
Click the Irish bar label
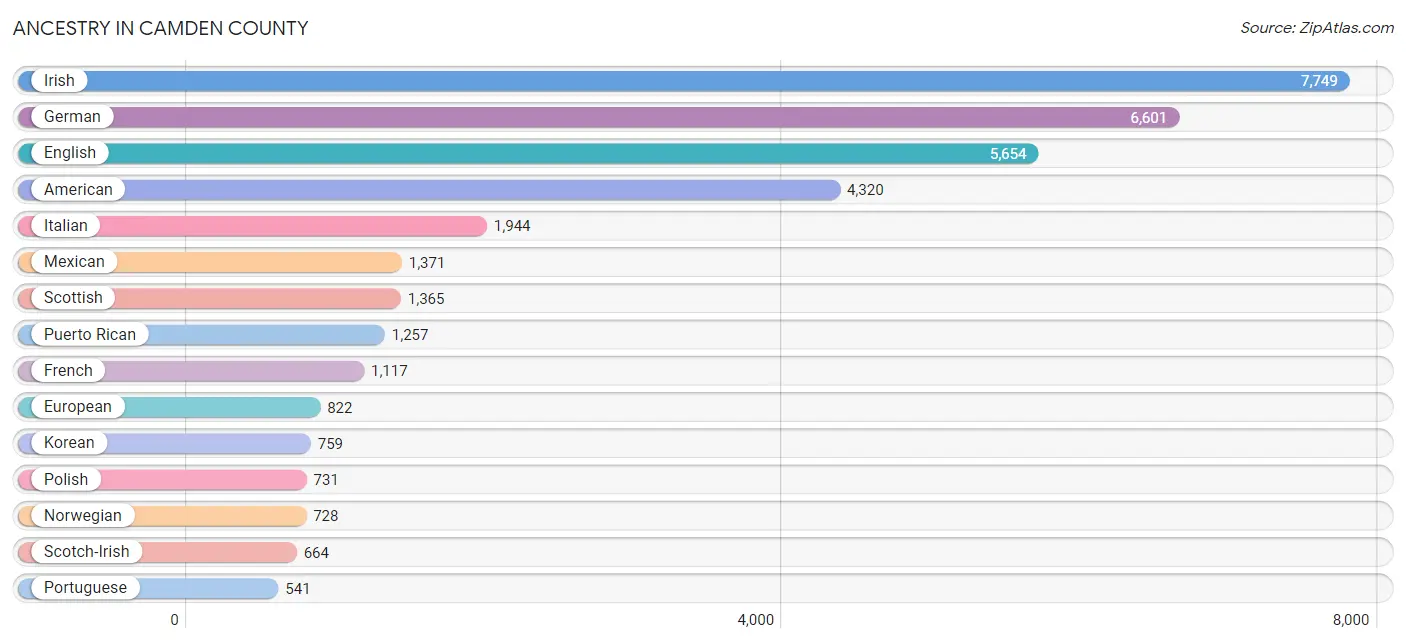[59, 81]
